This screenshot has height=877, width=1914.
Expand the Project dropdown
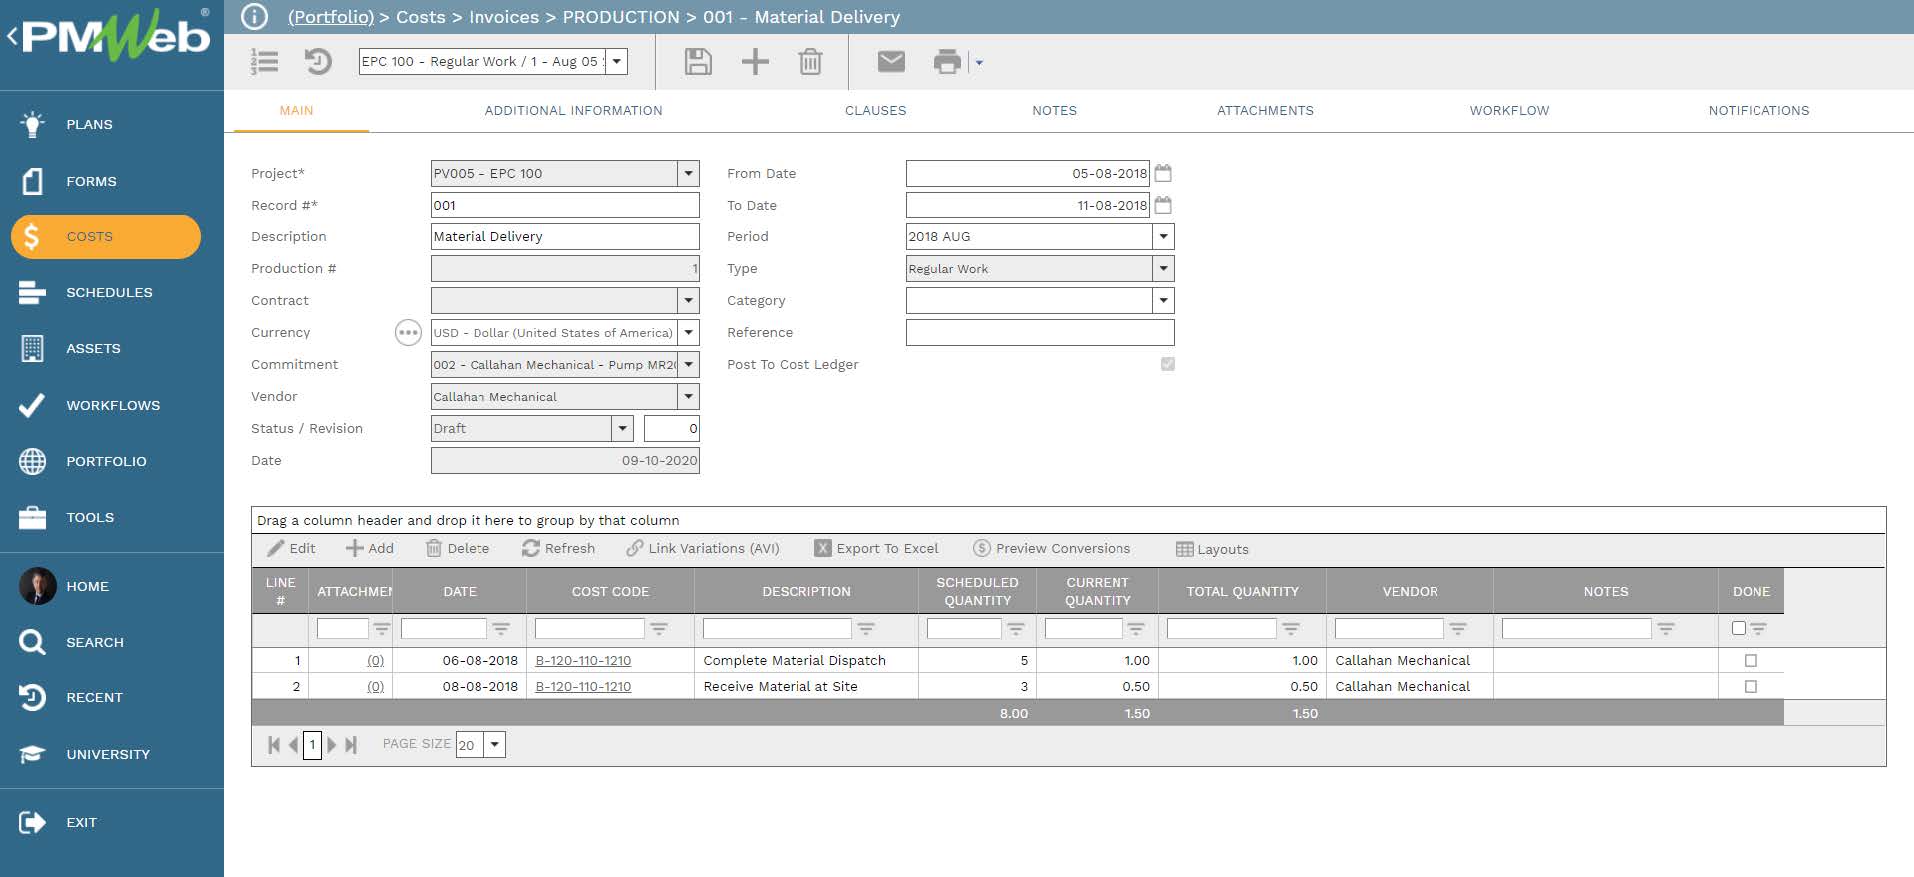tap(688, 173)
